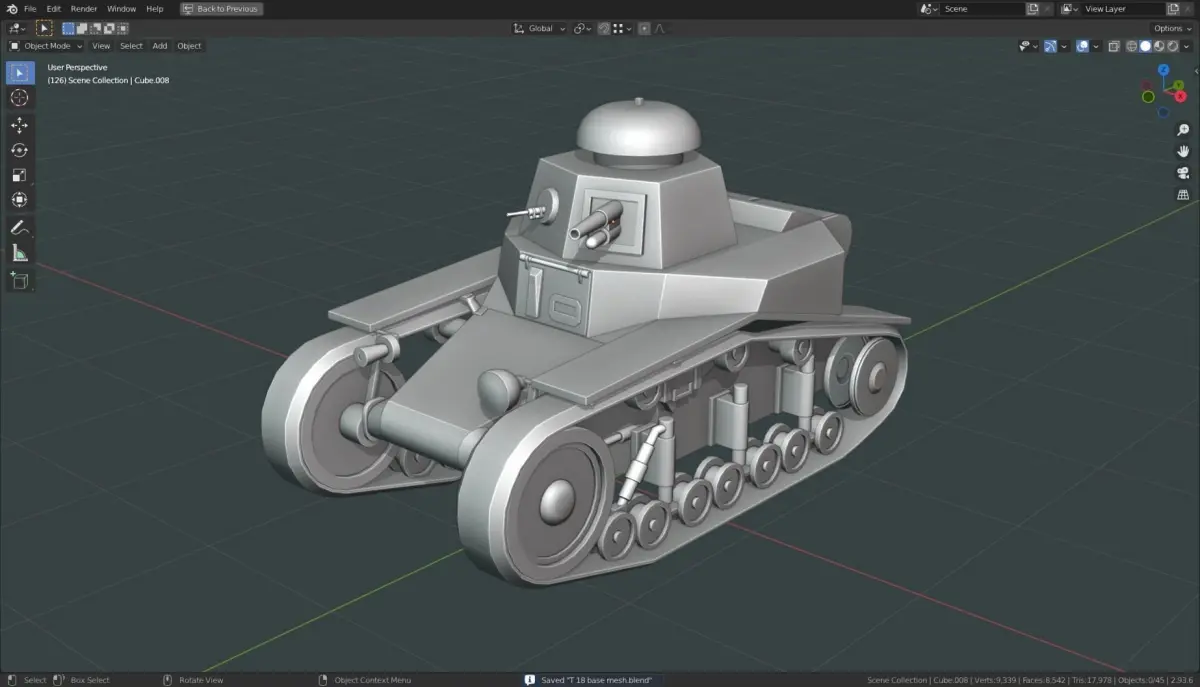The image size is (1200, 687).
Task: Click the Scene name field
Action: [x=983, y=9]
